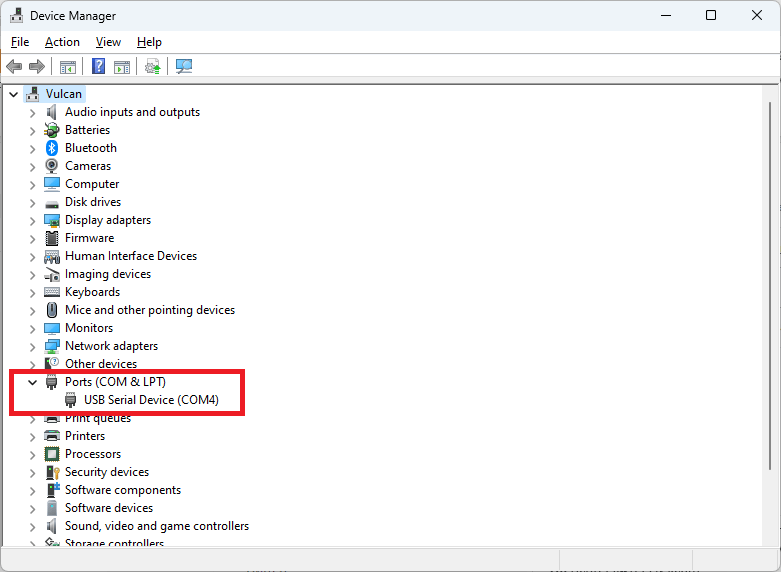
Task: Expand the Display adapters category
Action: [x=32, y=221]
